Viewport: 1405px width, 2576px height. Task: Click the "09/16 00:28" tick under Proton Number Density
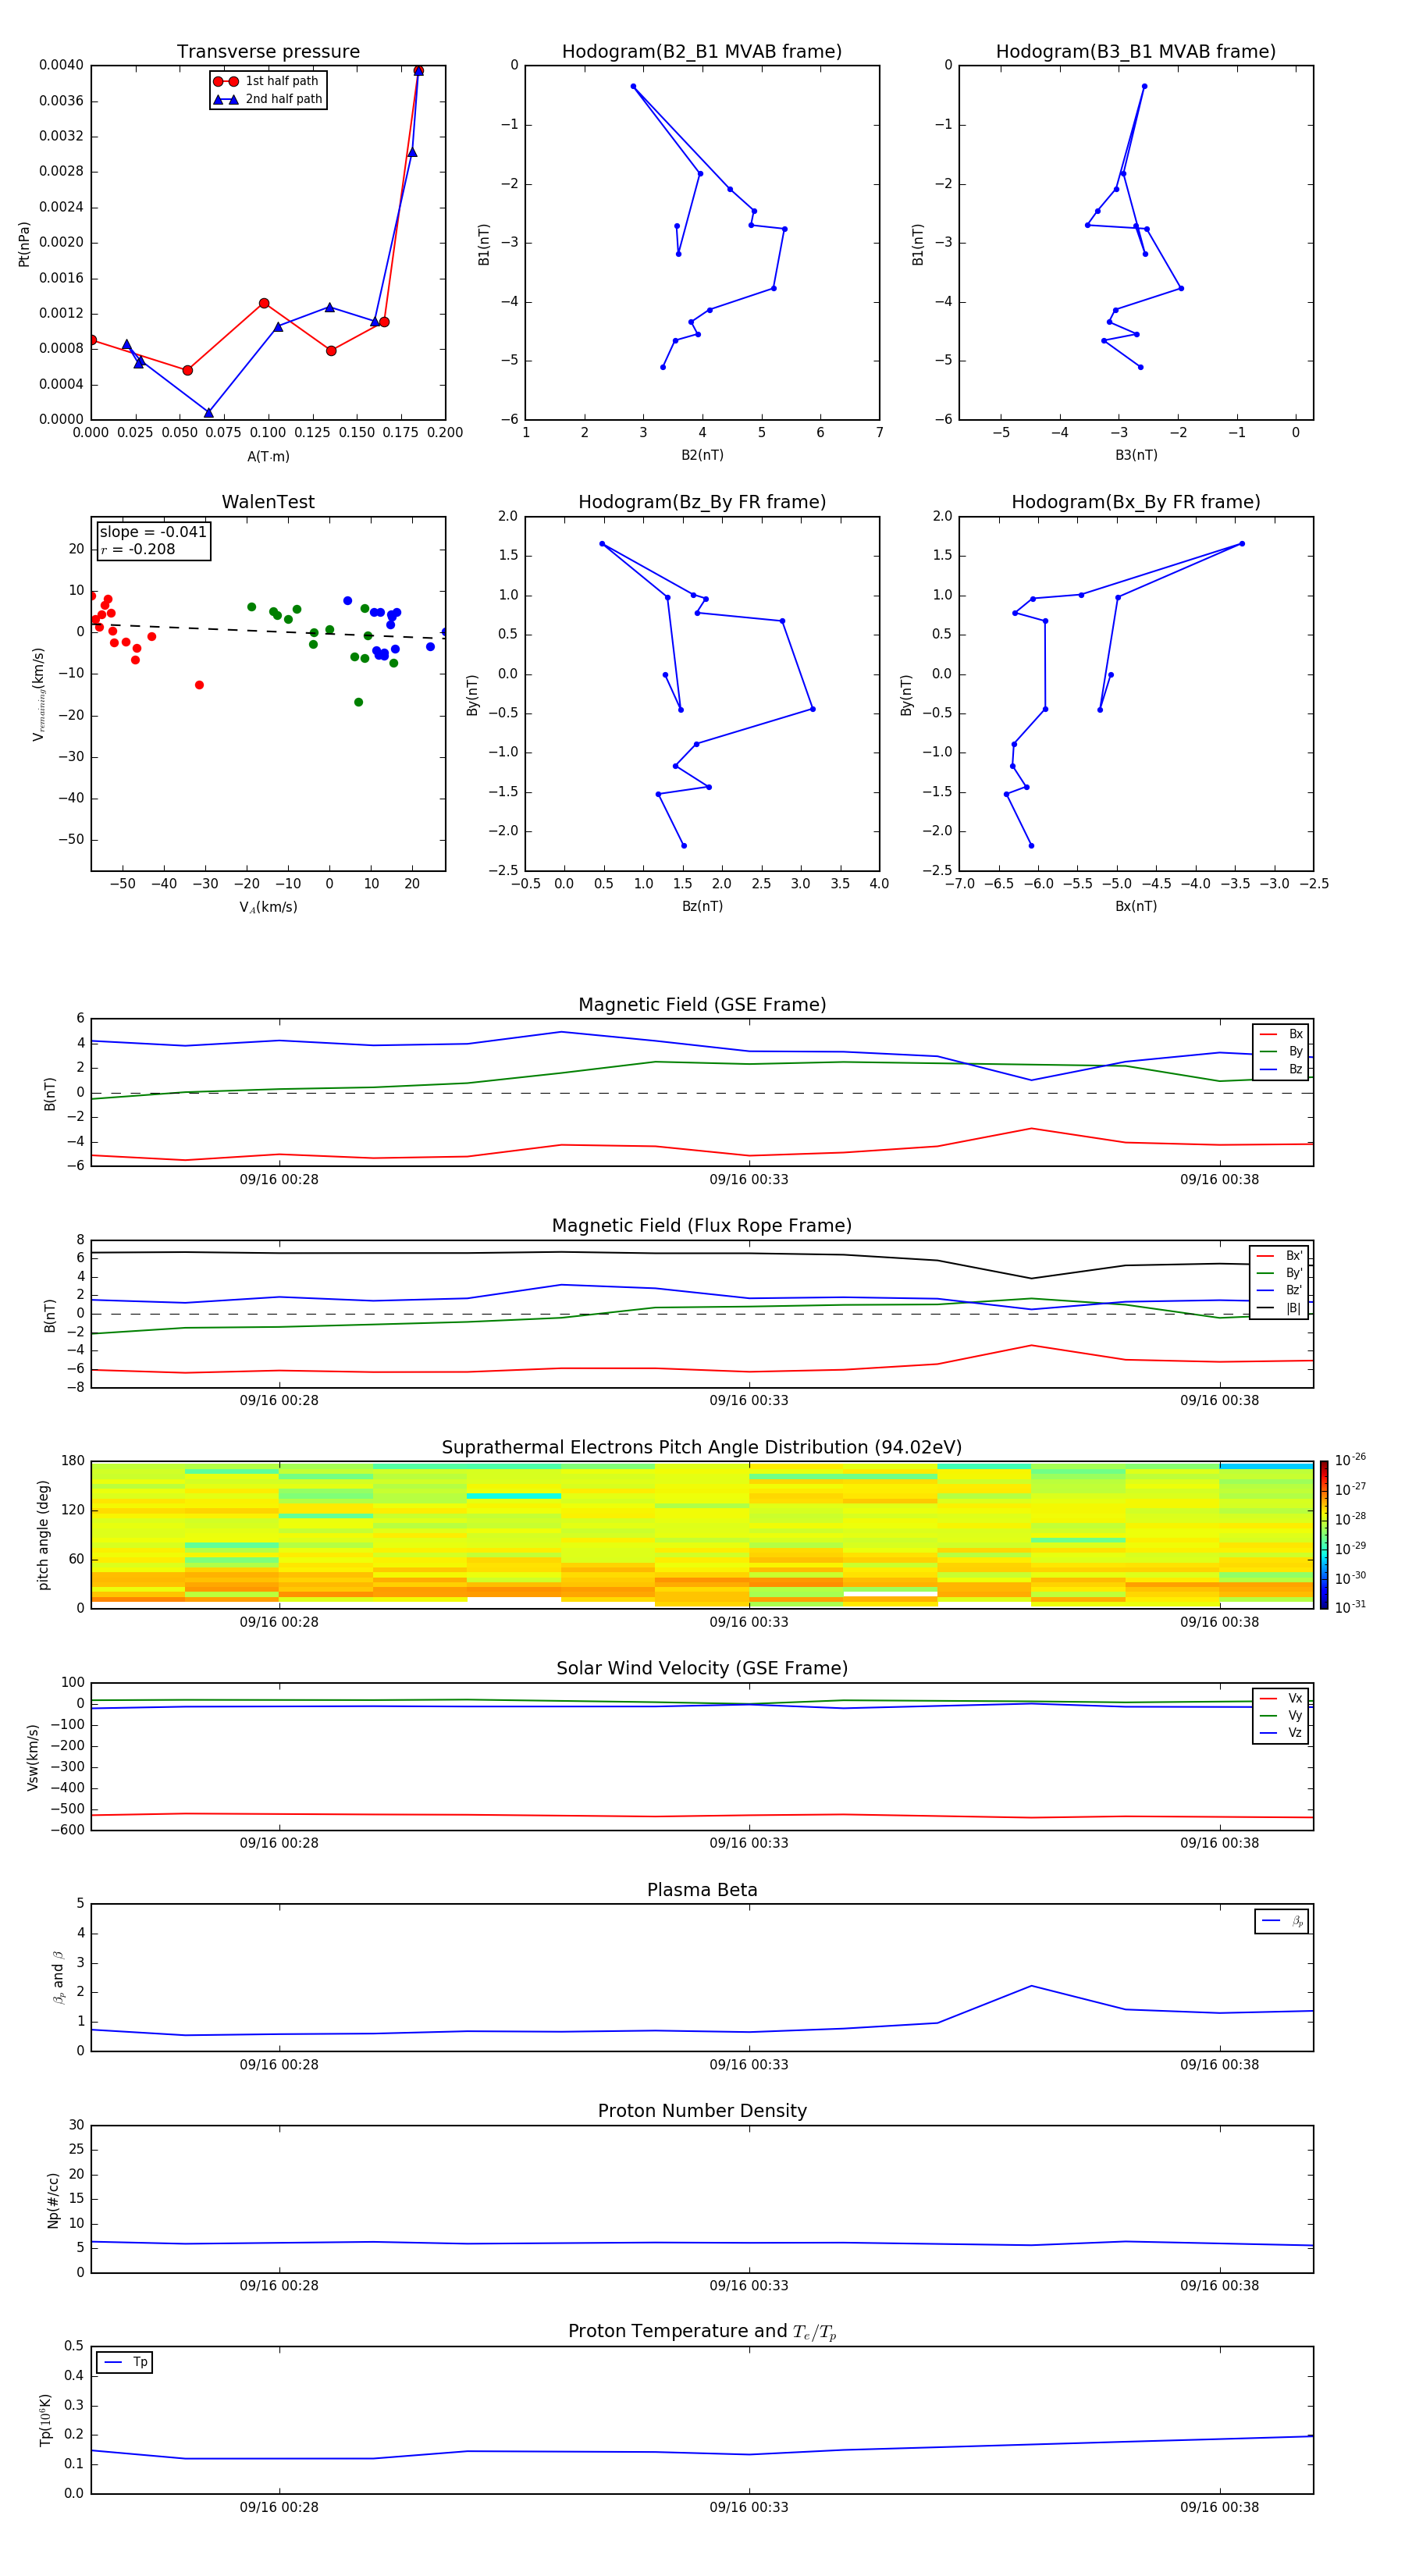(279, 2286)
